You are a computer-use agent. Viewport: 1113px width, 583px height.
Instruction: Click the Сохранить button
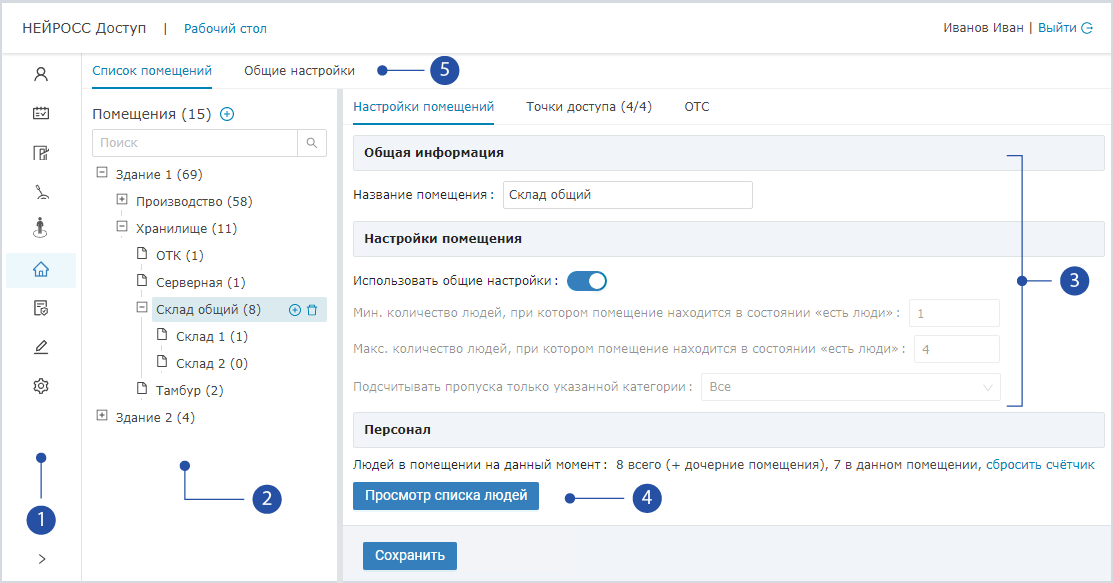pos(409,555)
